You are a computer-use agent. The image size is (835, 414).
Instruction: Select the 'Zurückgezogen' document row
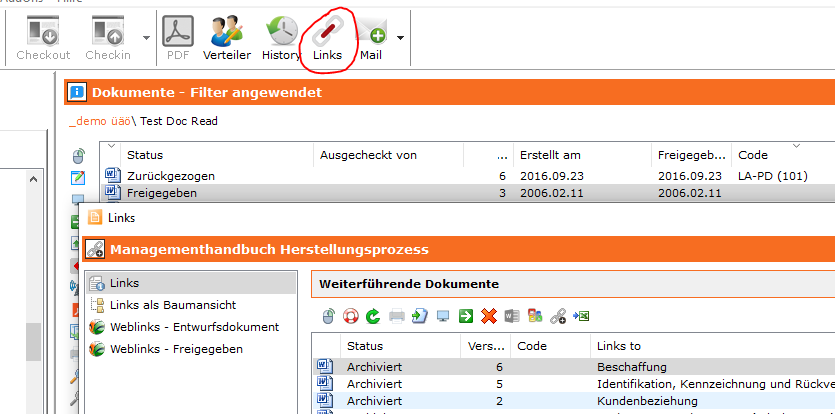(x=468, y=176)
